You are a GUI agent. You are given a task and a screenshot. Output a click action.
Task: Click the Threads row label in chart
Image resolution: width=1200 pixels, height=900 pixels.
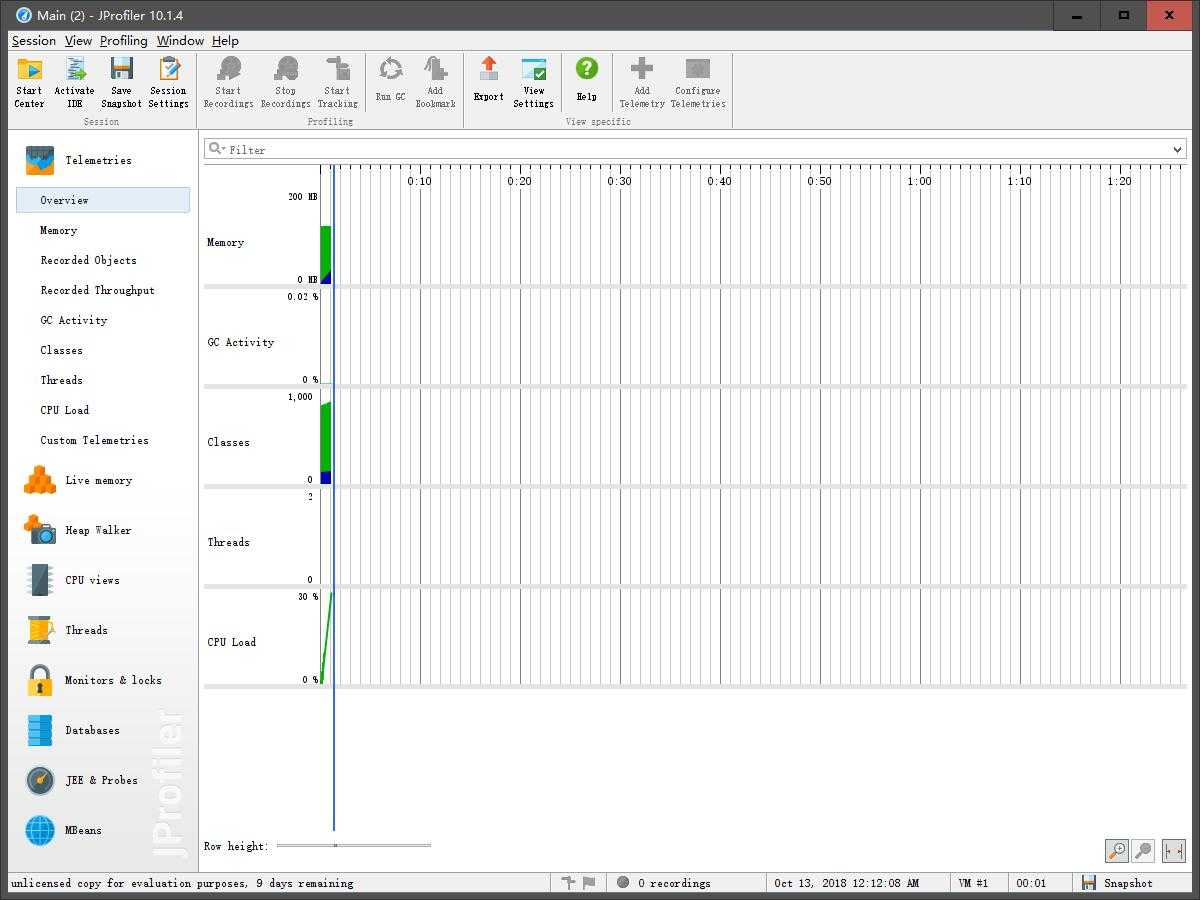(x=228, y=542)
